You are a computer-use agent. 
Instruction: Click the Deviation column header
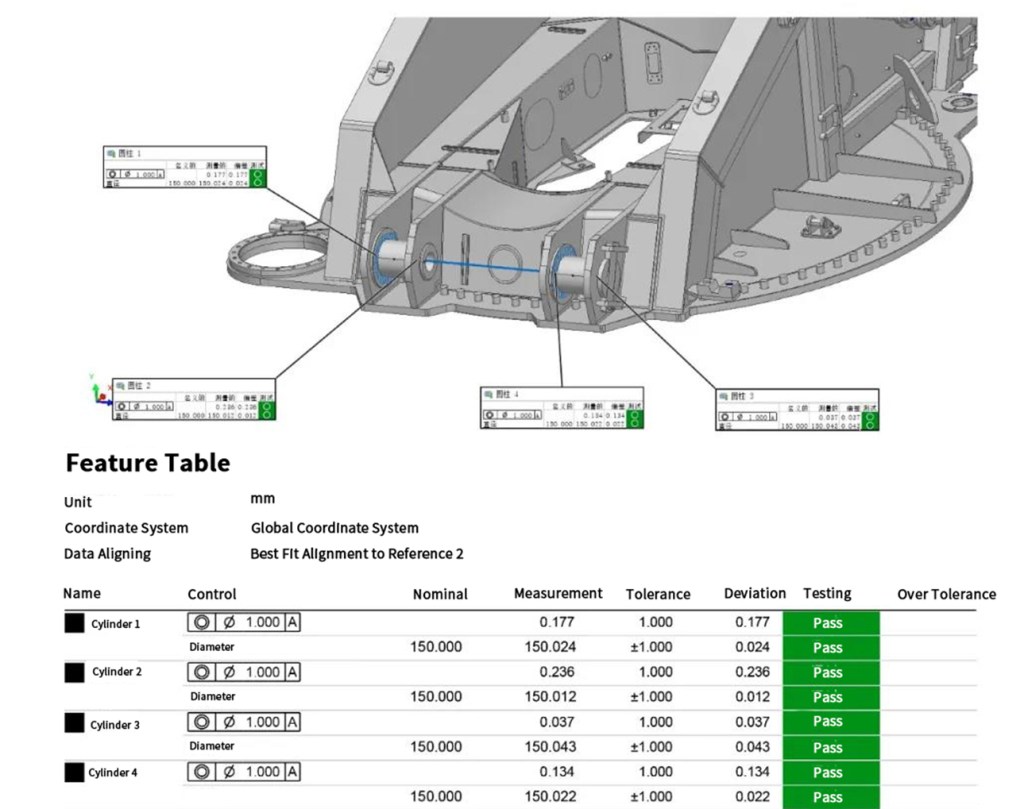click(x=754, y=593)
